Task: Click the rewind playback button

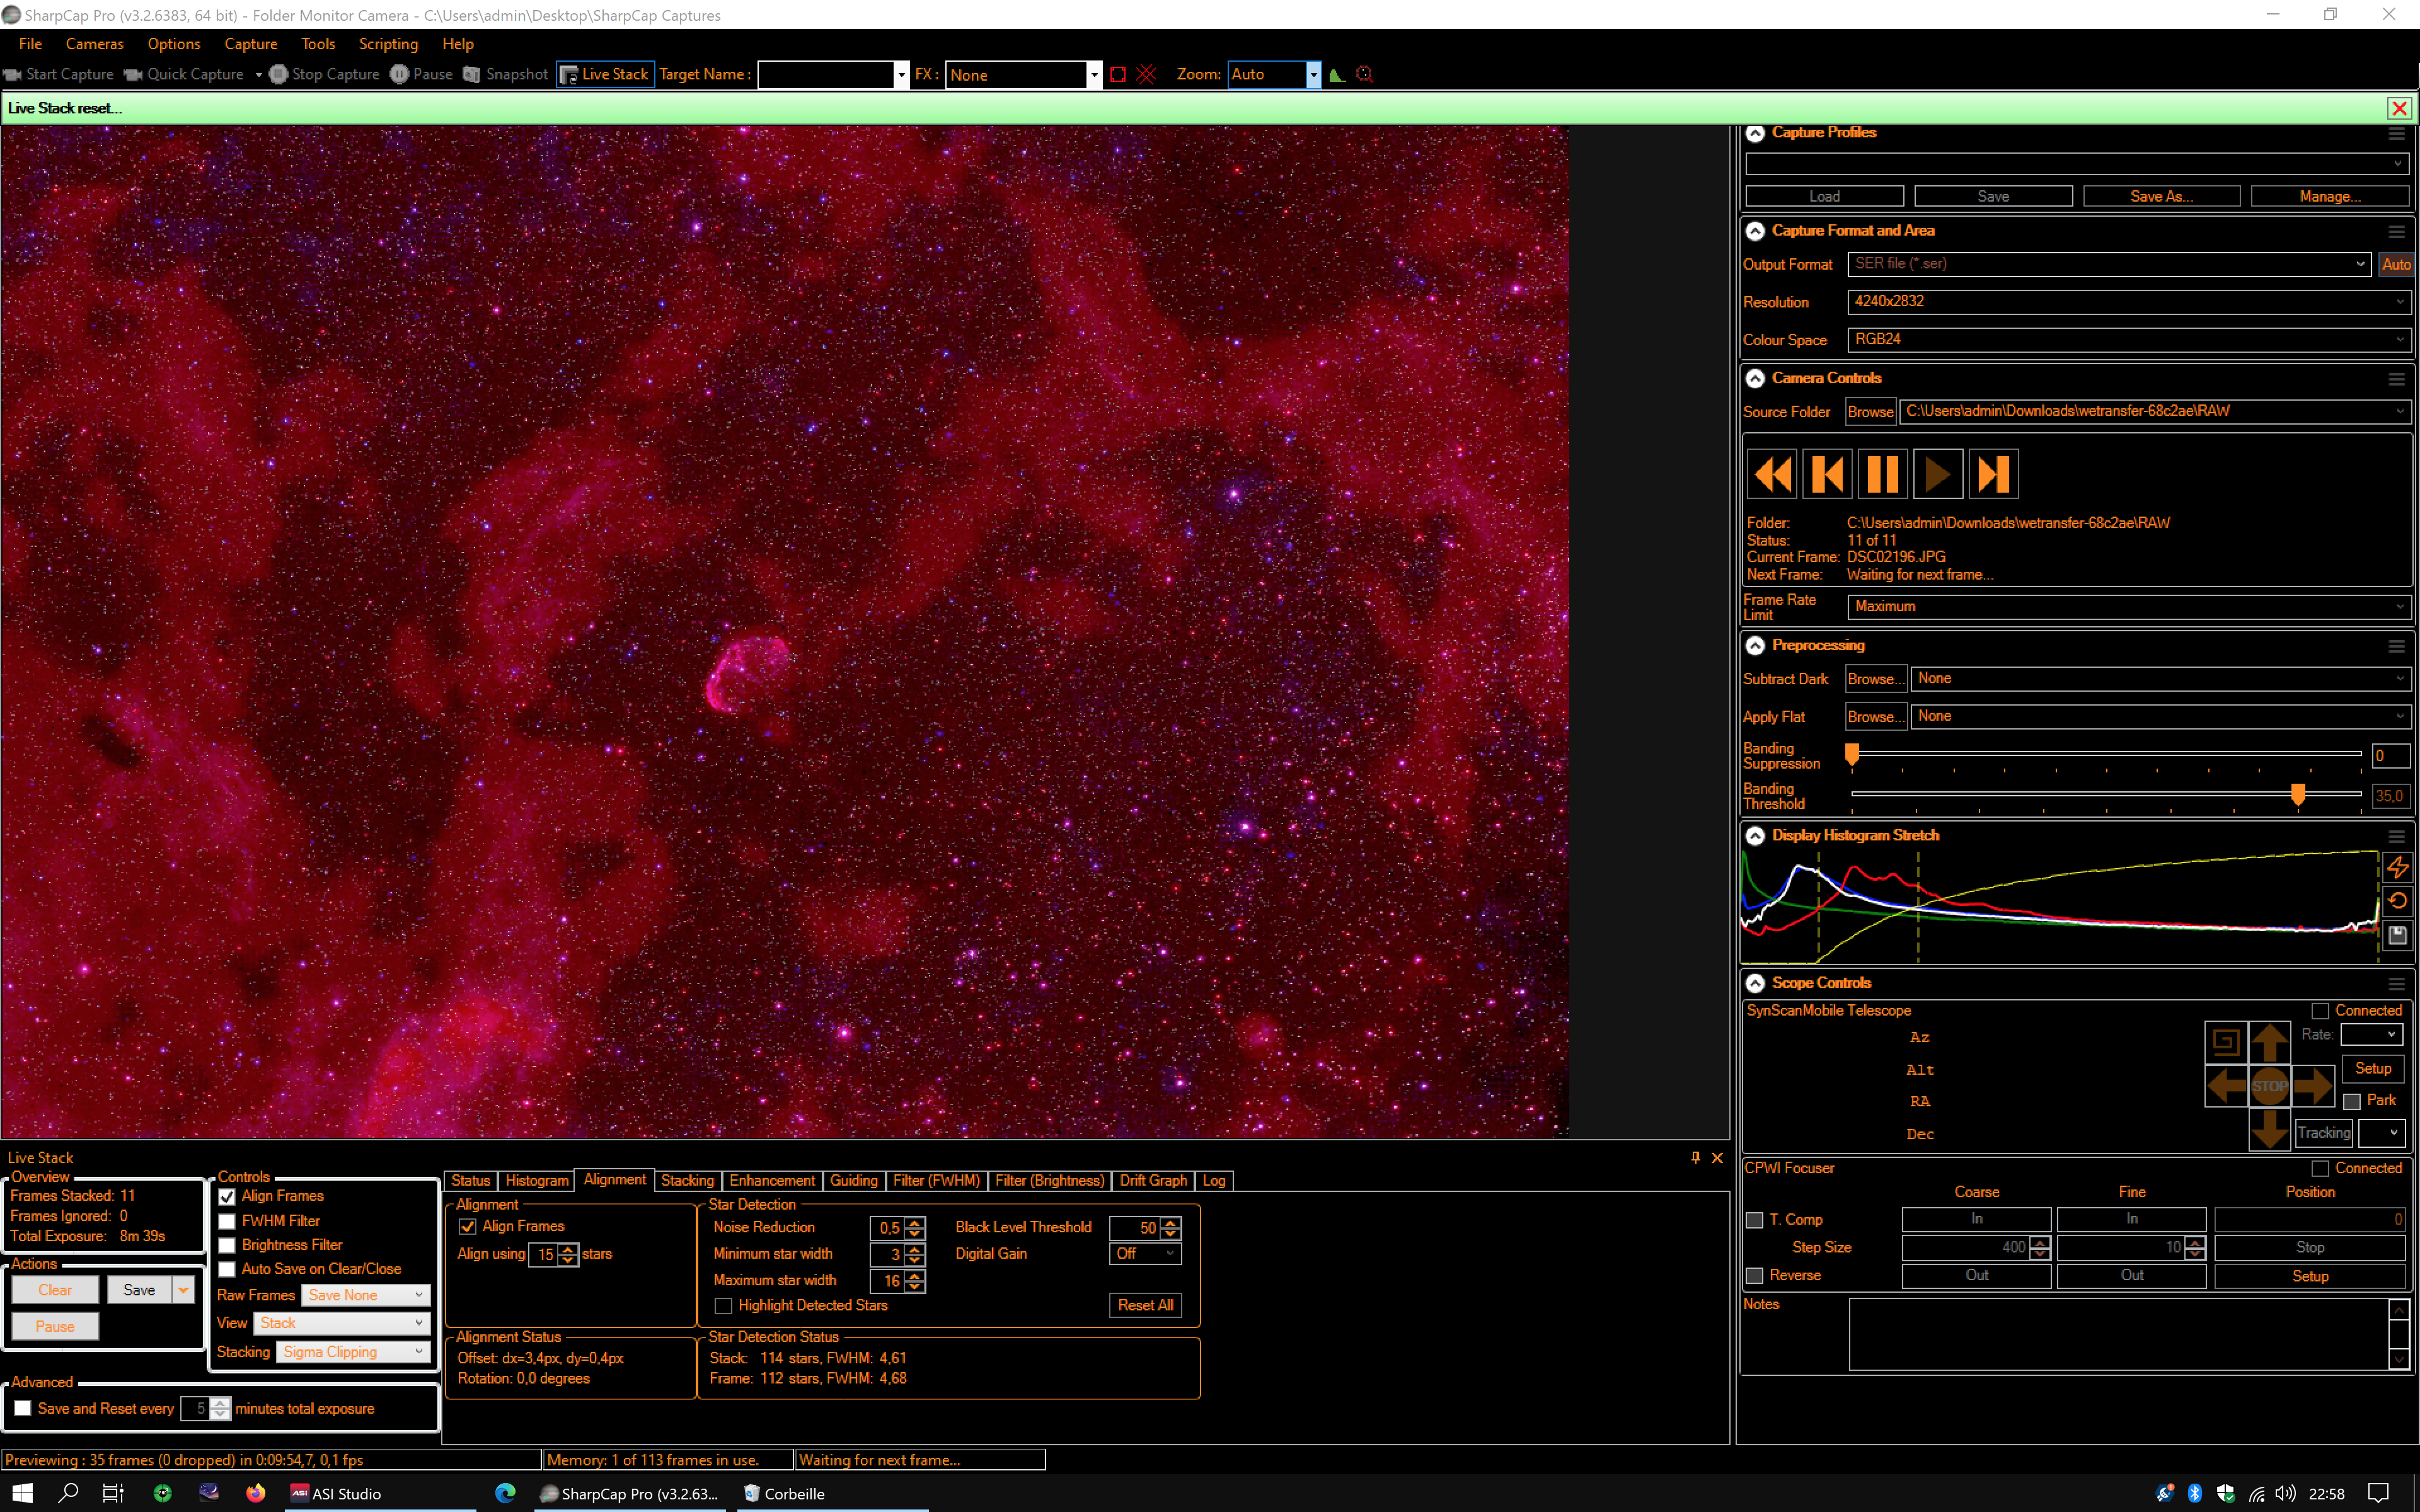Action: click(x=1772, y=474)
